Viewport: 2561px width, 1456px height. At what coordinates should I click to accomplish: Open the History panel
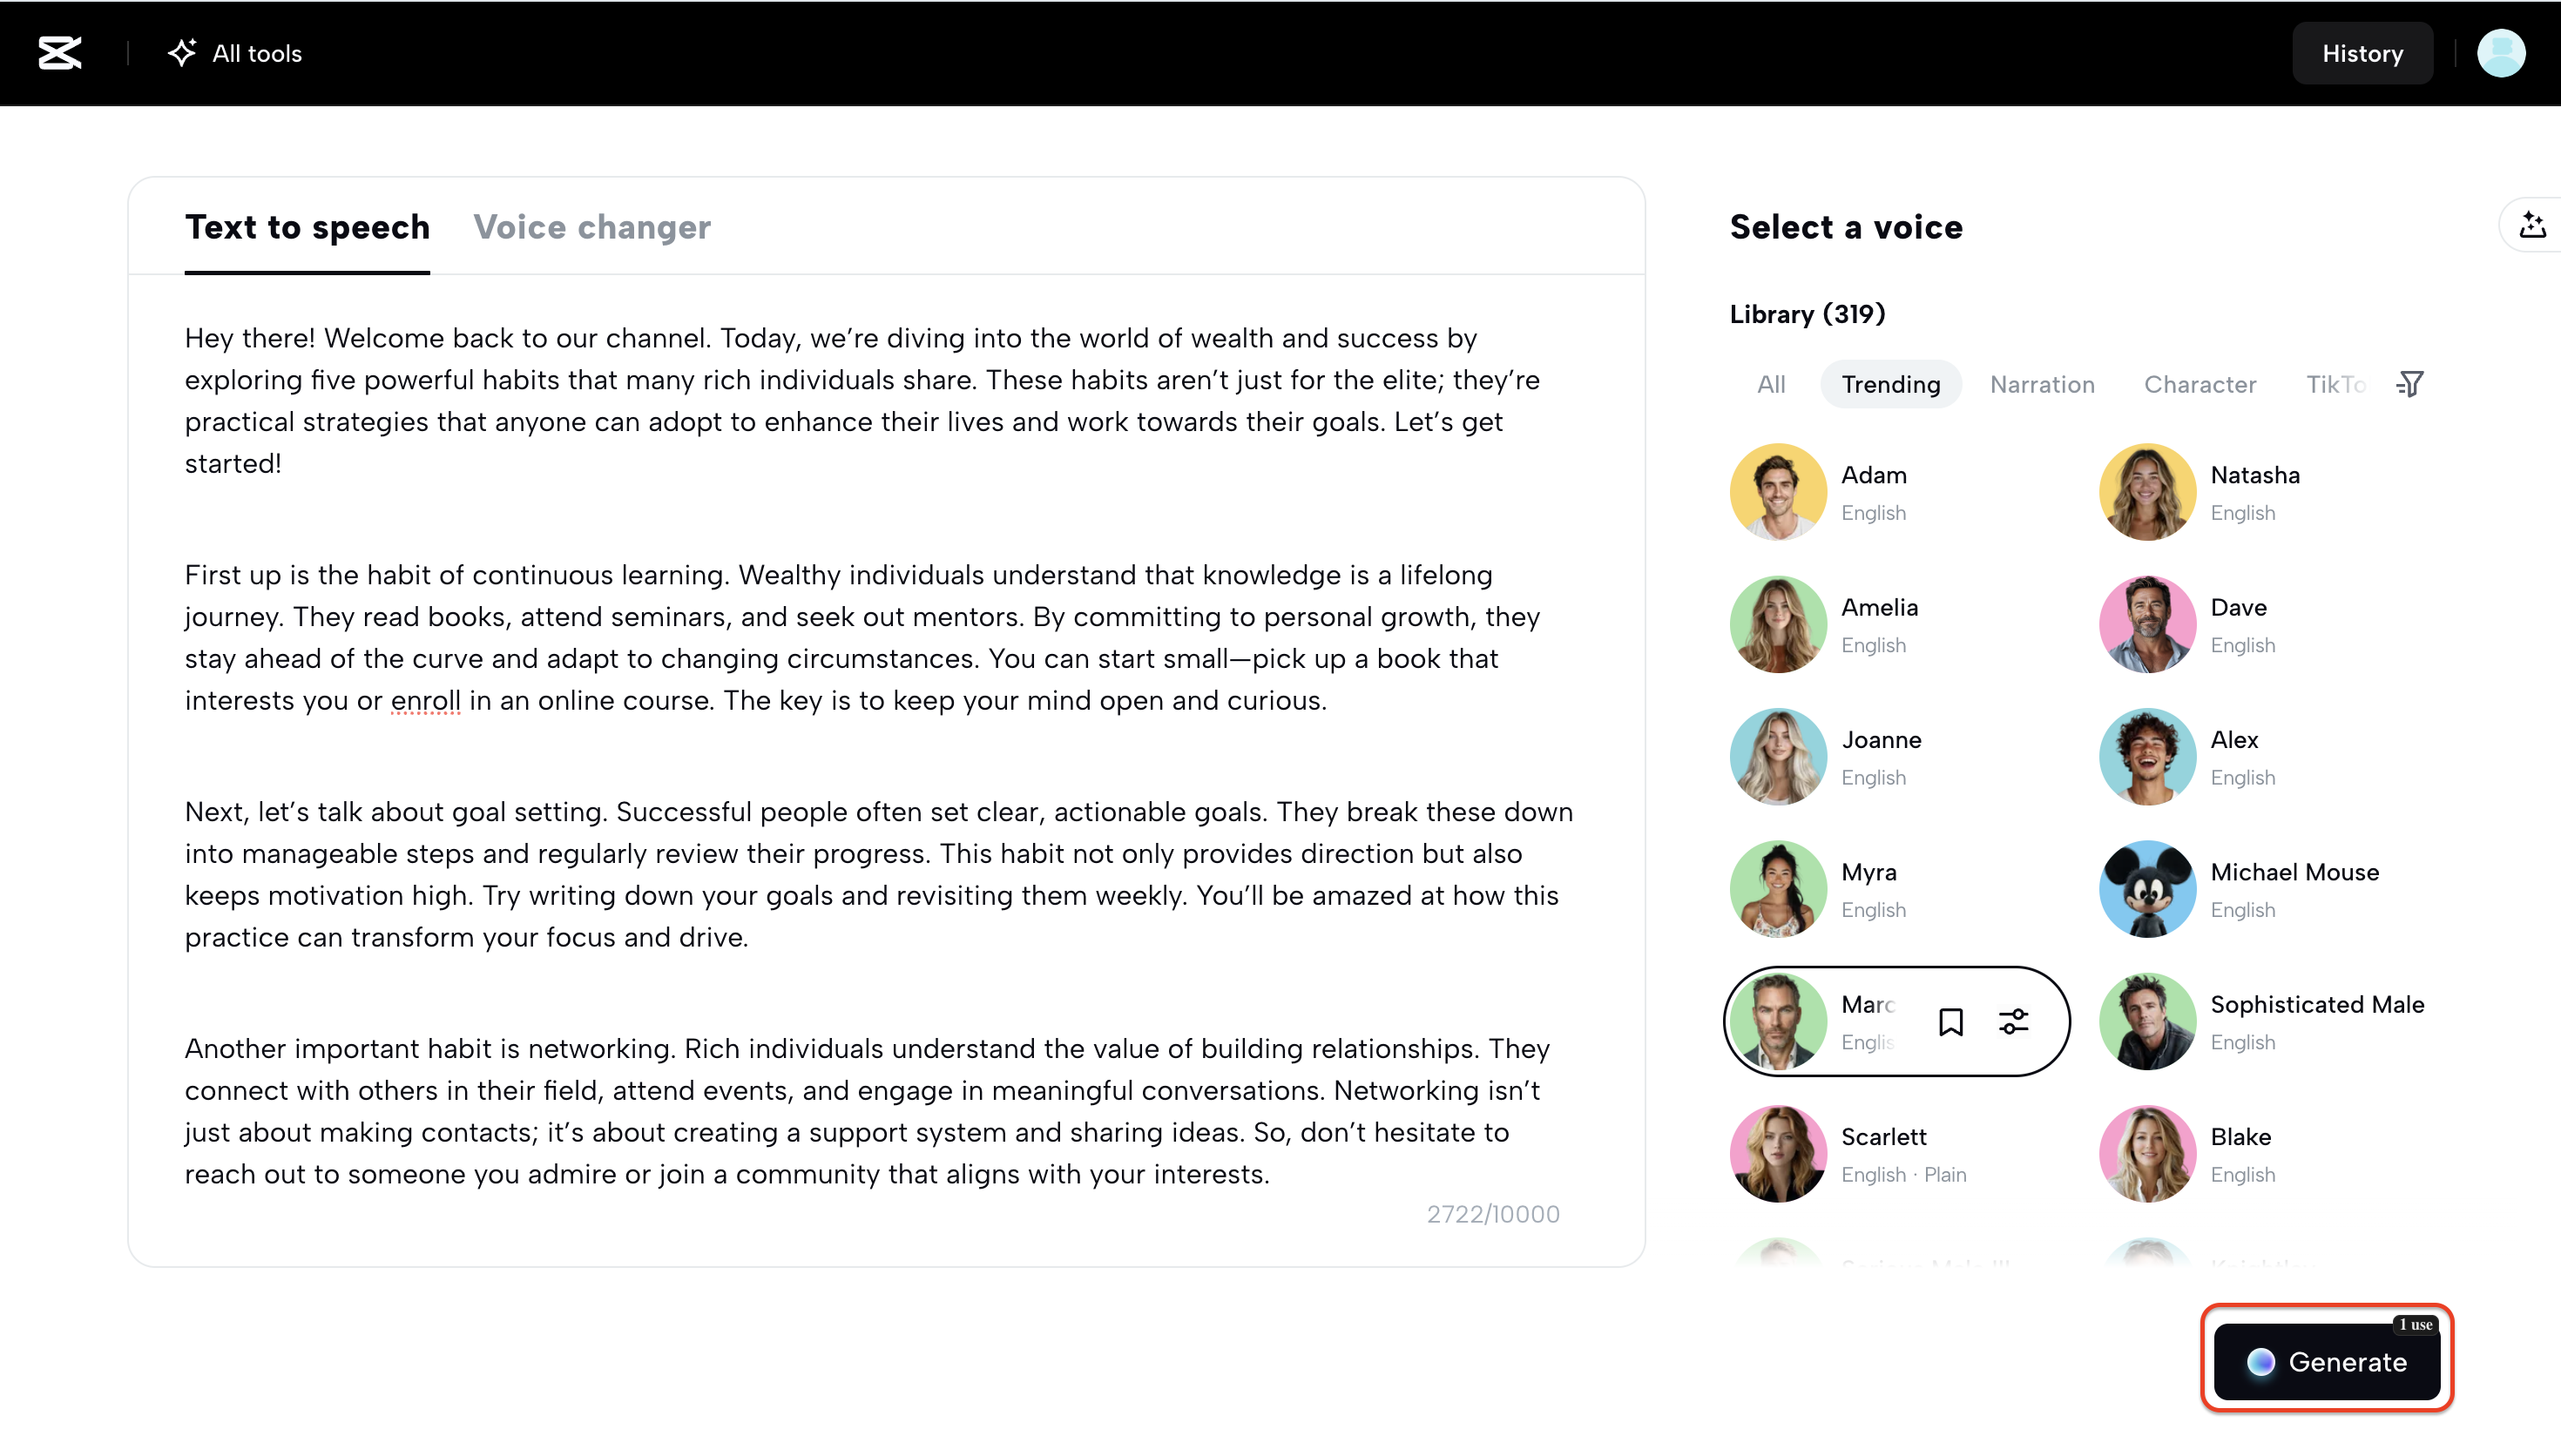pos(2363,53)
